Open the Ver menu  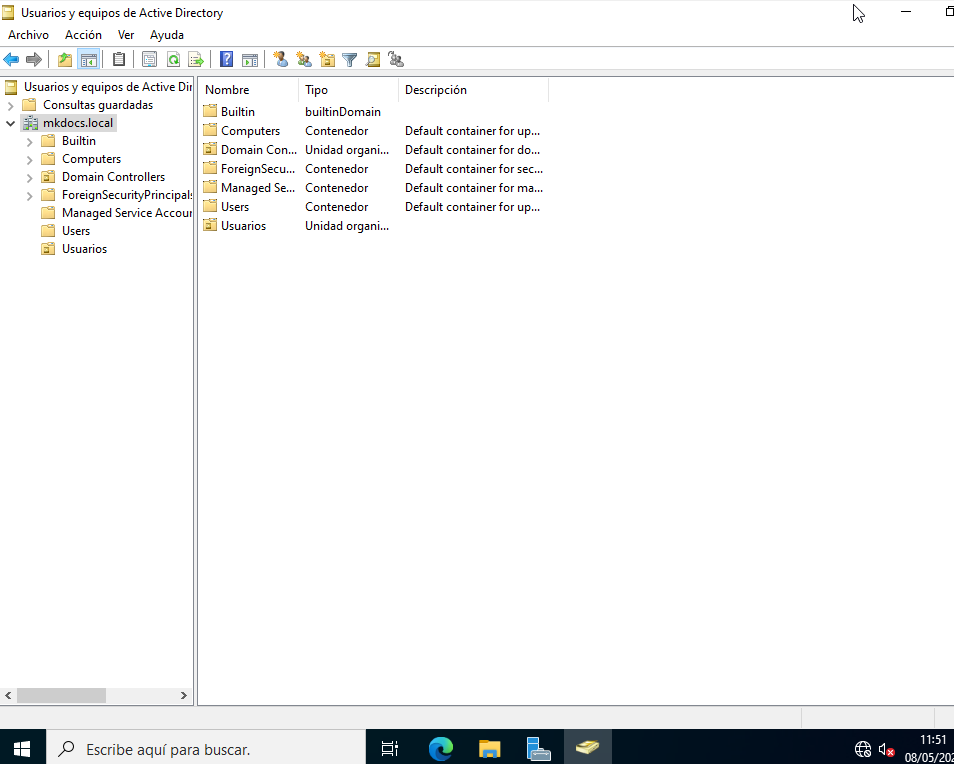[x=126, y=34]
